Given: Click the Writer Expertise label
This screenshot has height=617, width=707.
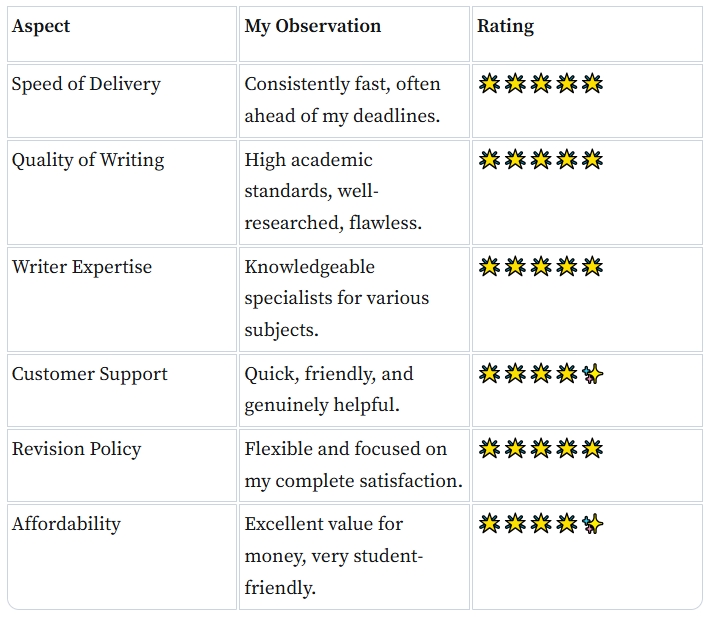Looking at the screenshot, I should click(x=82, y=267).
